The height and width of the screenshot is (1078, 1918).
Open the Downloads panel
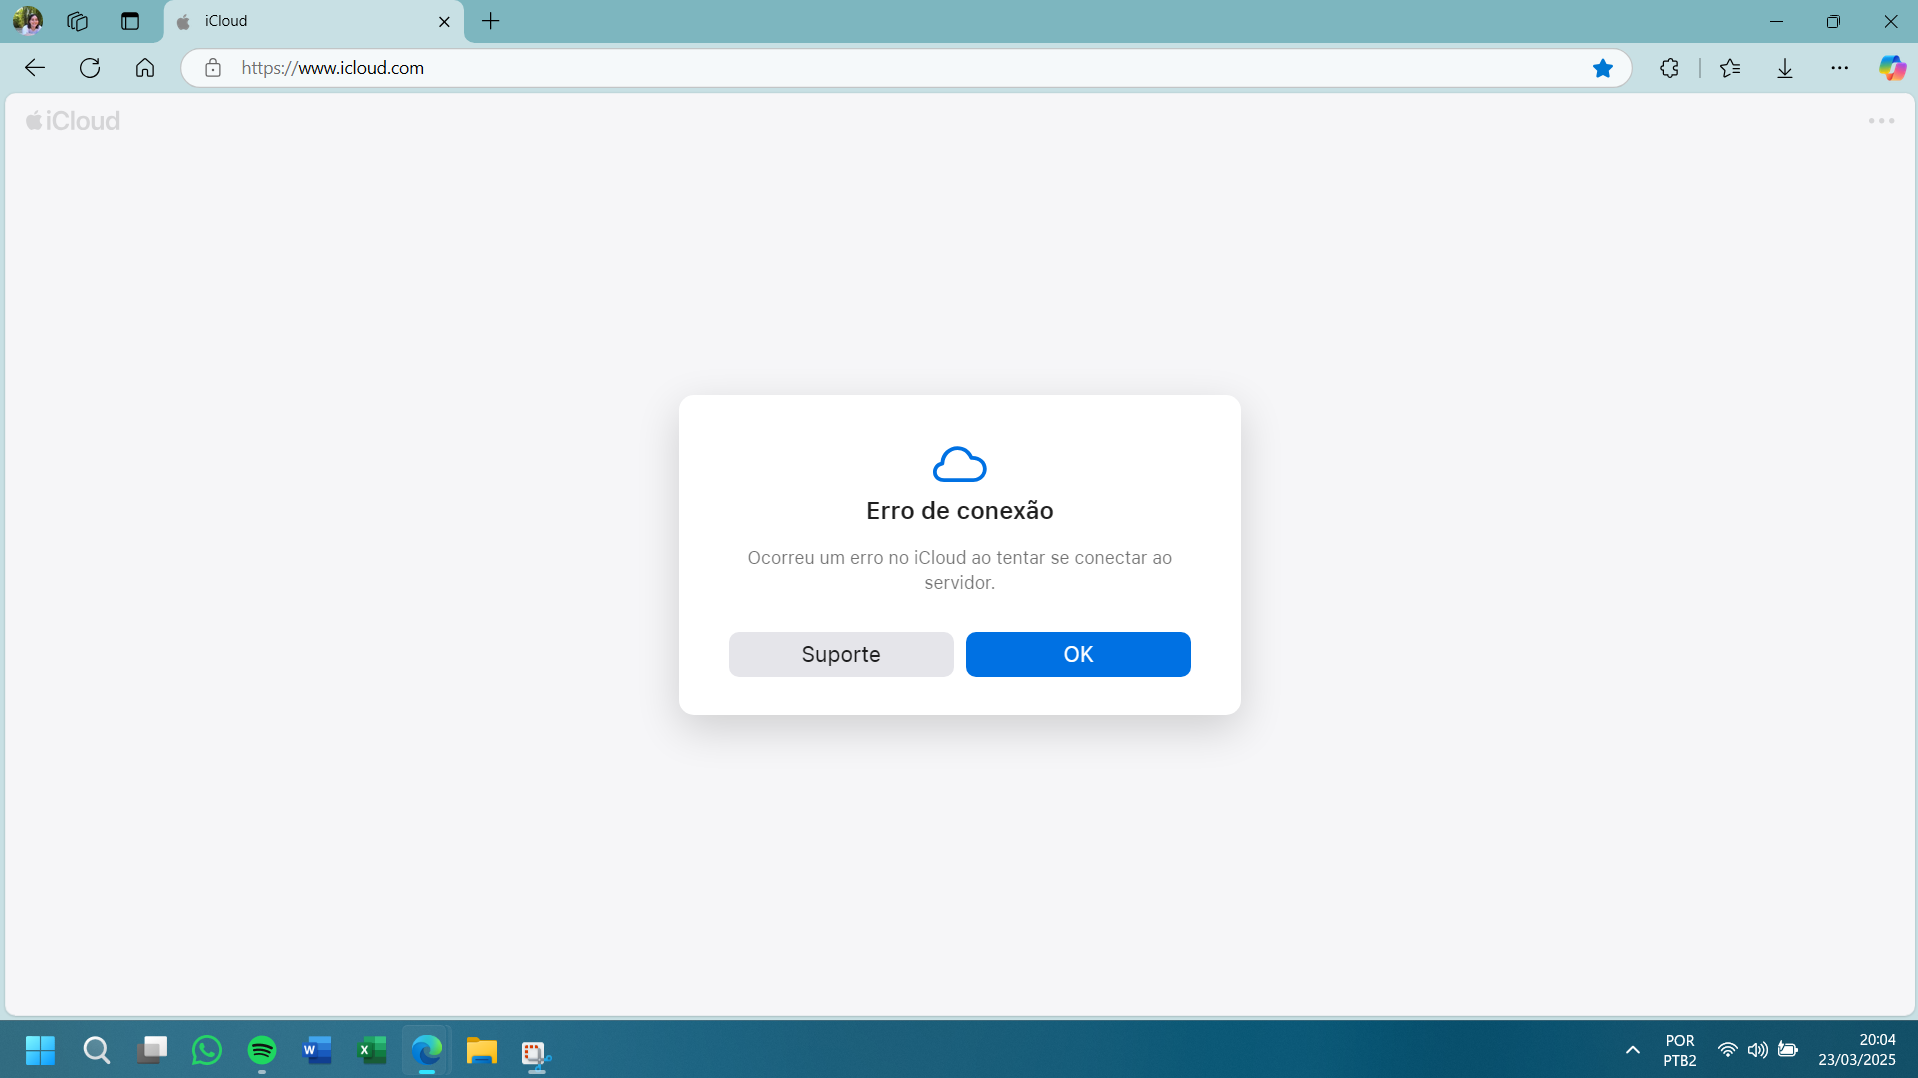(1785, 68)
